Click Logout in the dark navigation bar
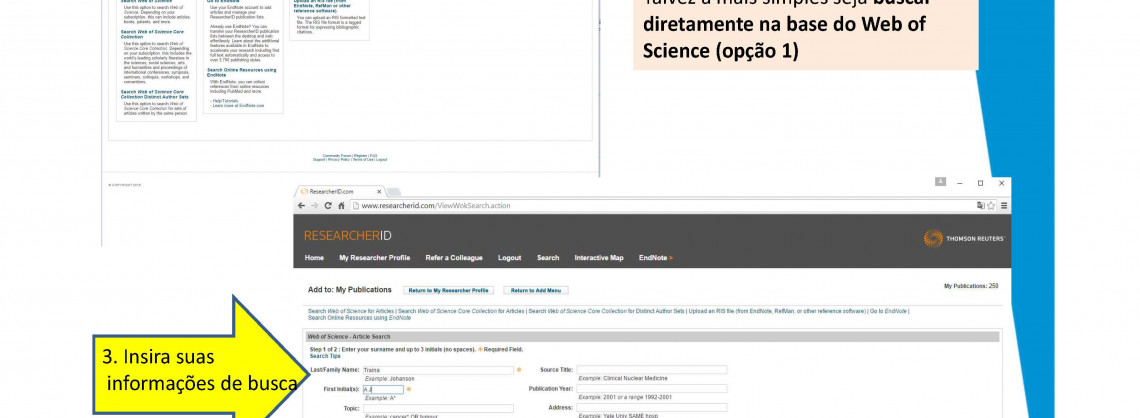1140x418 pixels. click(510, 257)
